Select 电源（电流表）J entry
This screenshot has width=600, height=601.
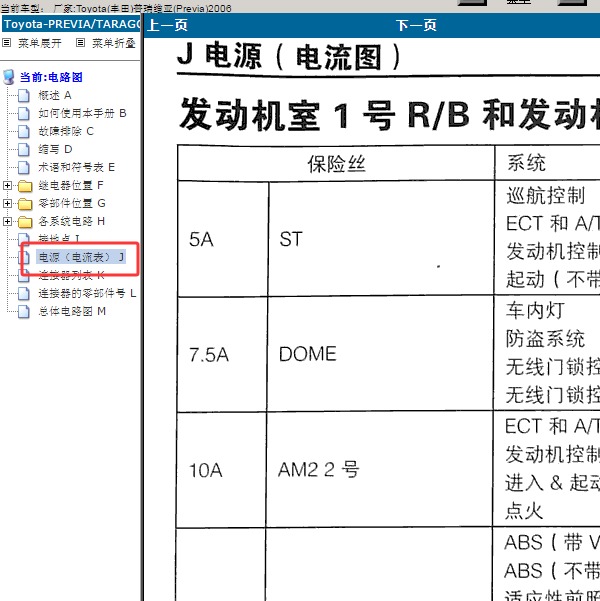coord(81,257)
